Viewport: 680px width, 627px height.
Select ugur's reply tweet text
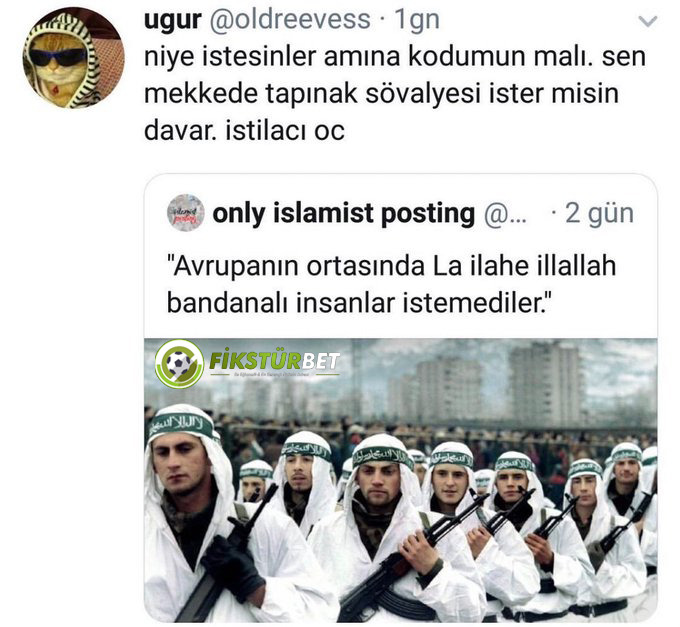tap(395, 93)
